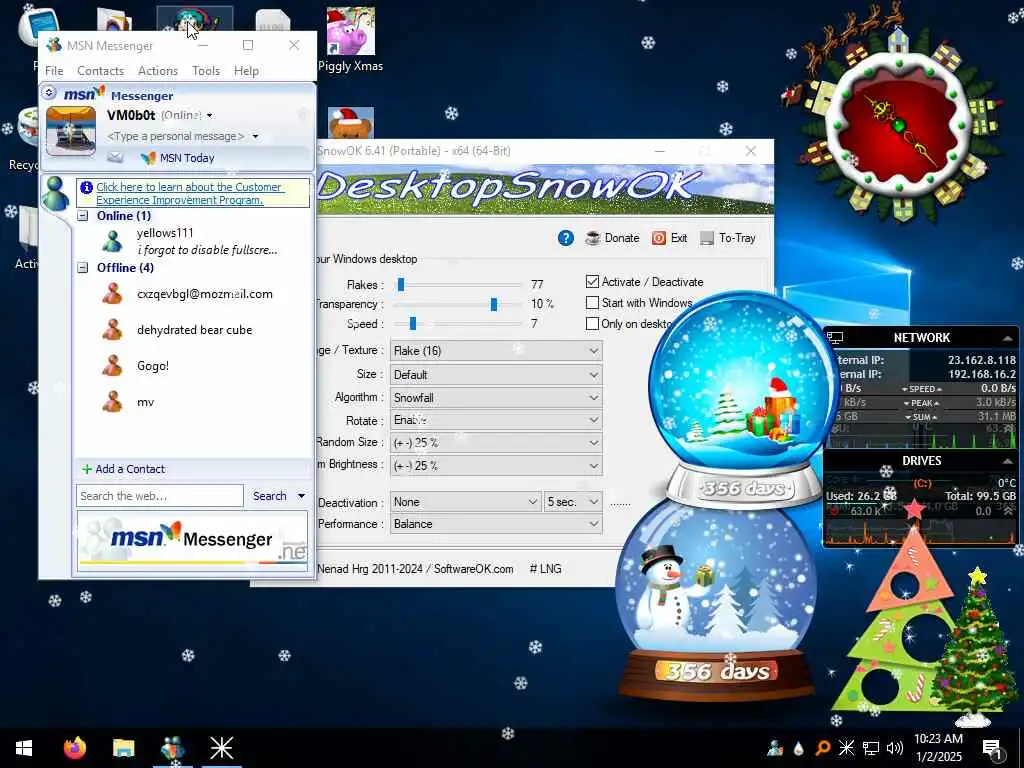Click the Donate coffee cup icon

pyautogui.click(x=592, y=238)
